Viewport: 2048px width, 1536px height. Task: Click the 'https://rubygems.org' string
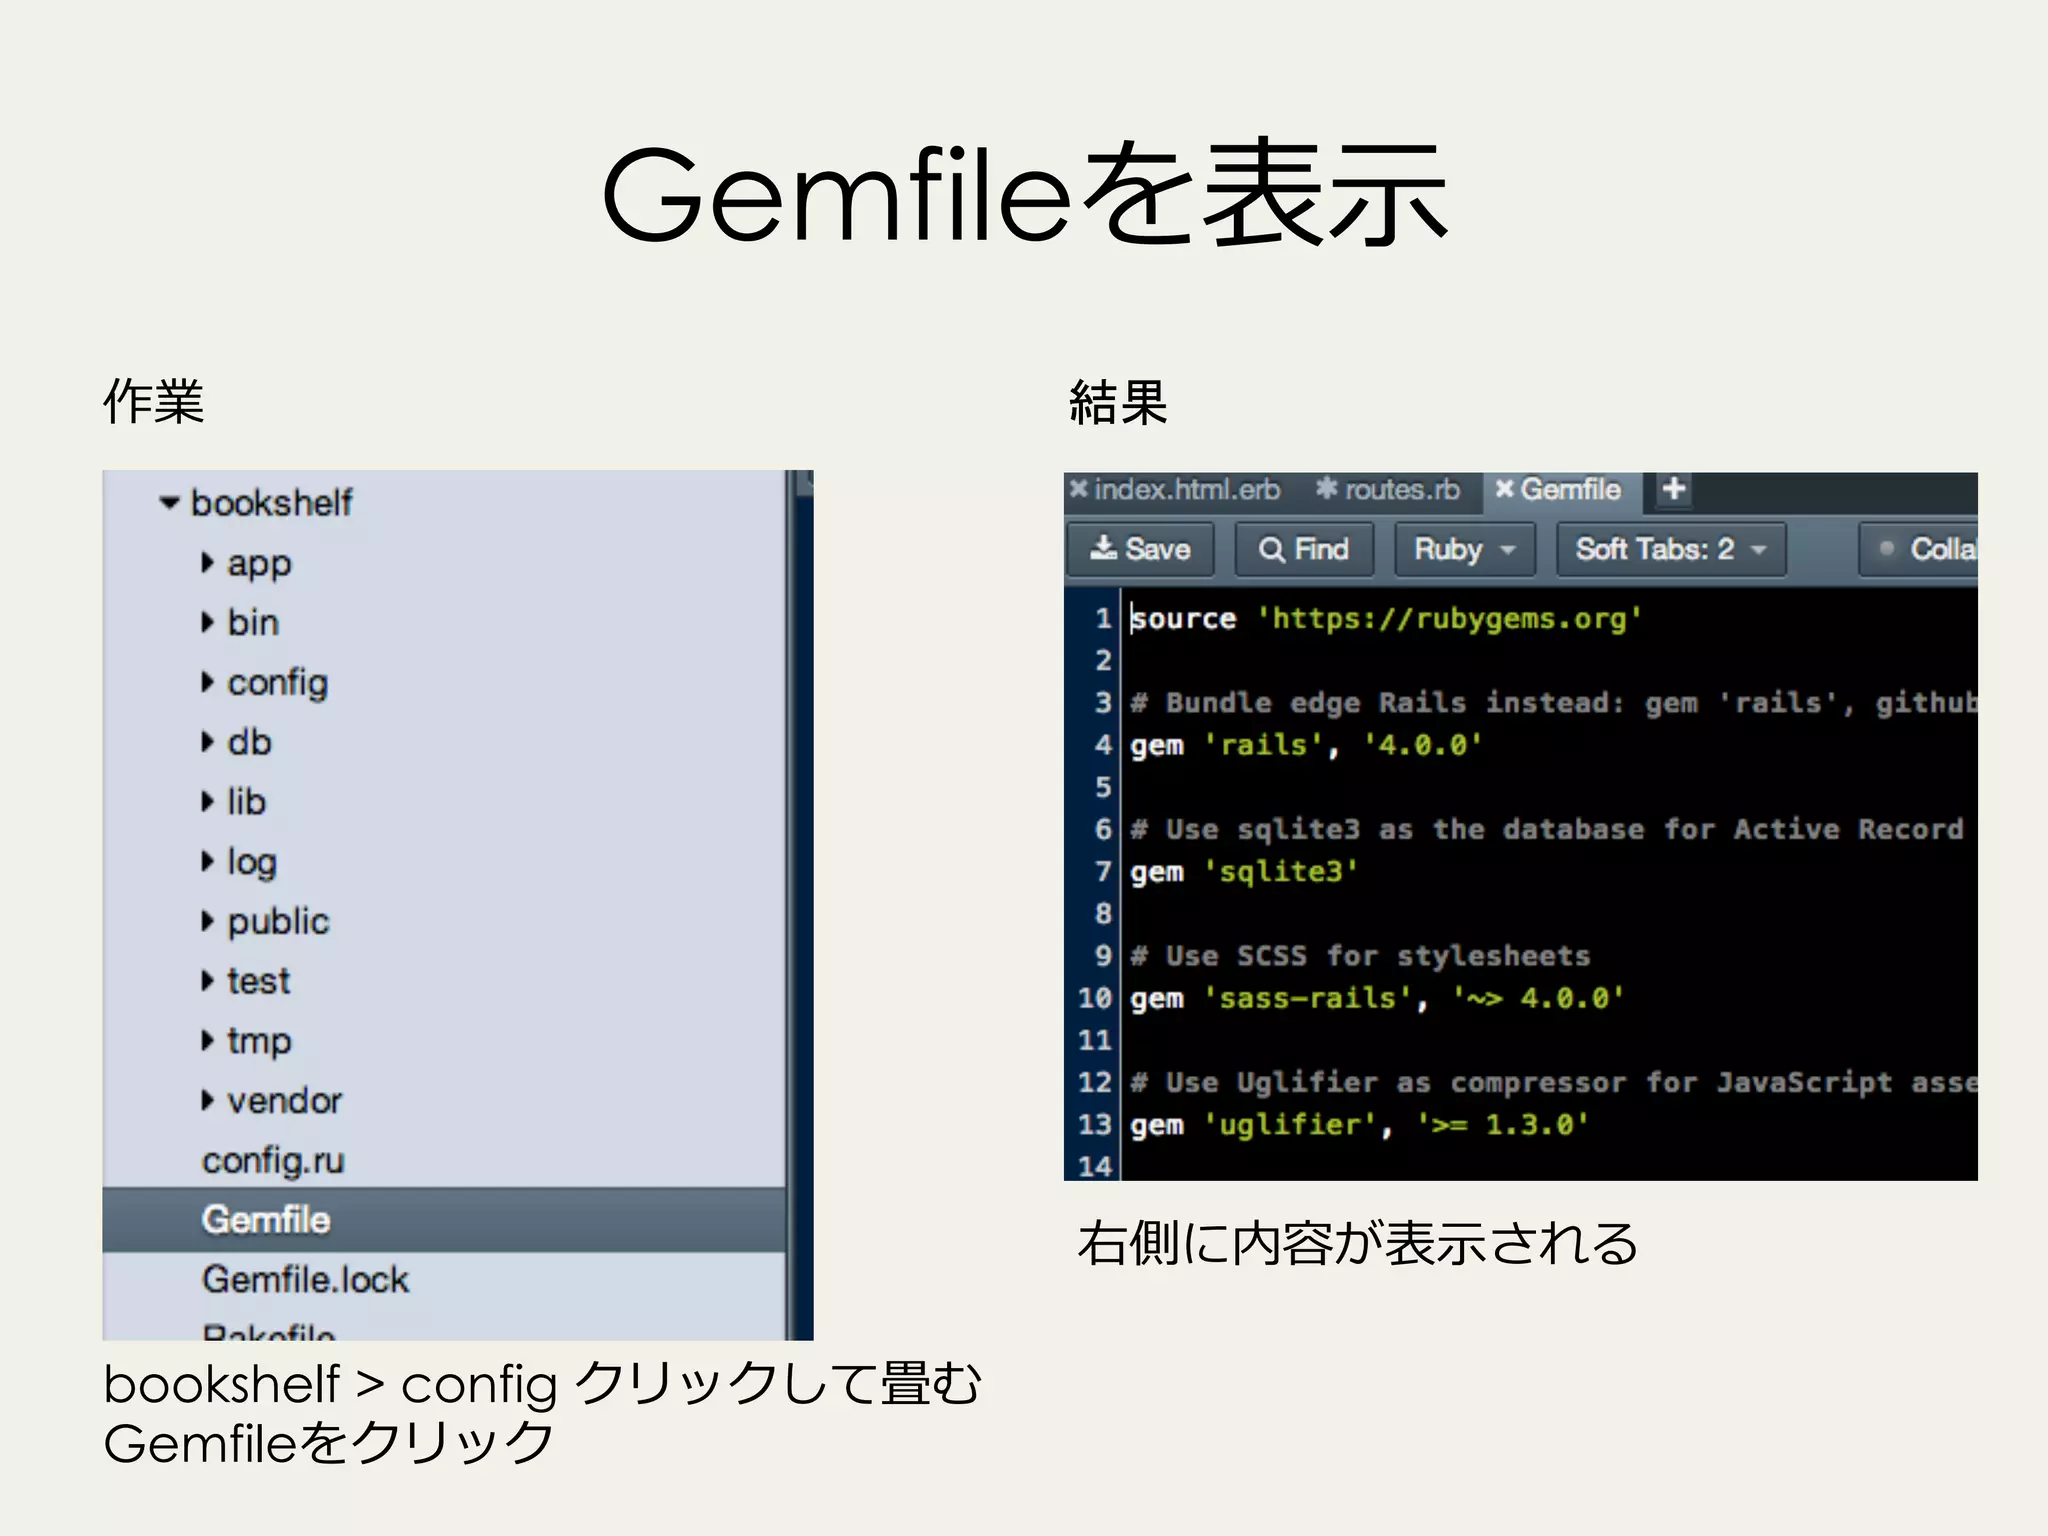(1449, 619)
